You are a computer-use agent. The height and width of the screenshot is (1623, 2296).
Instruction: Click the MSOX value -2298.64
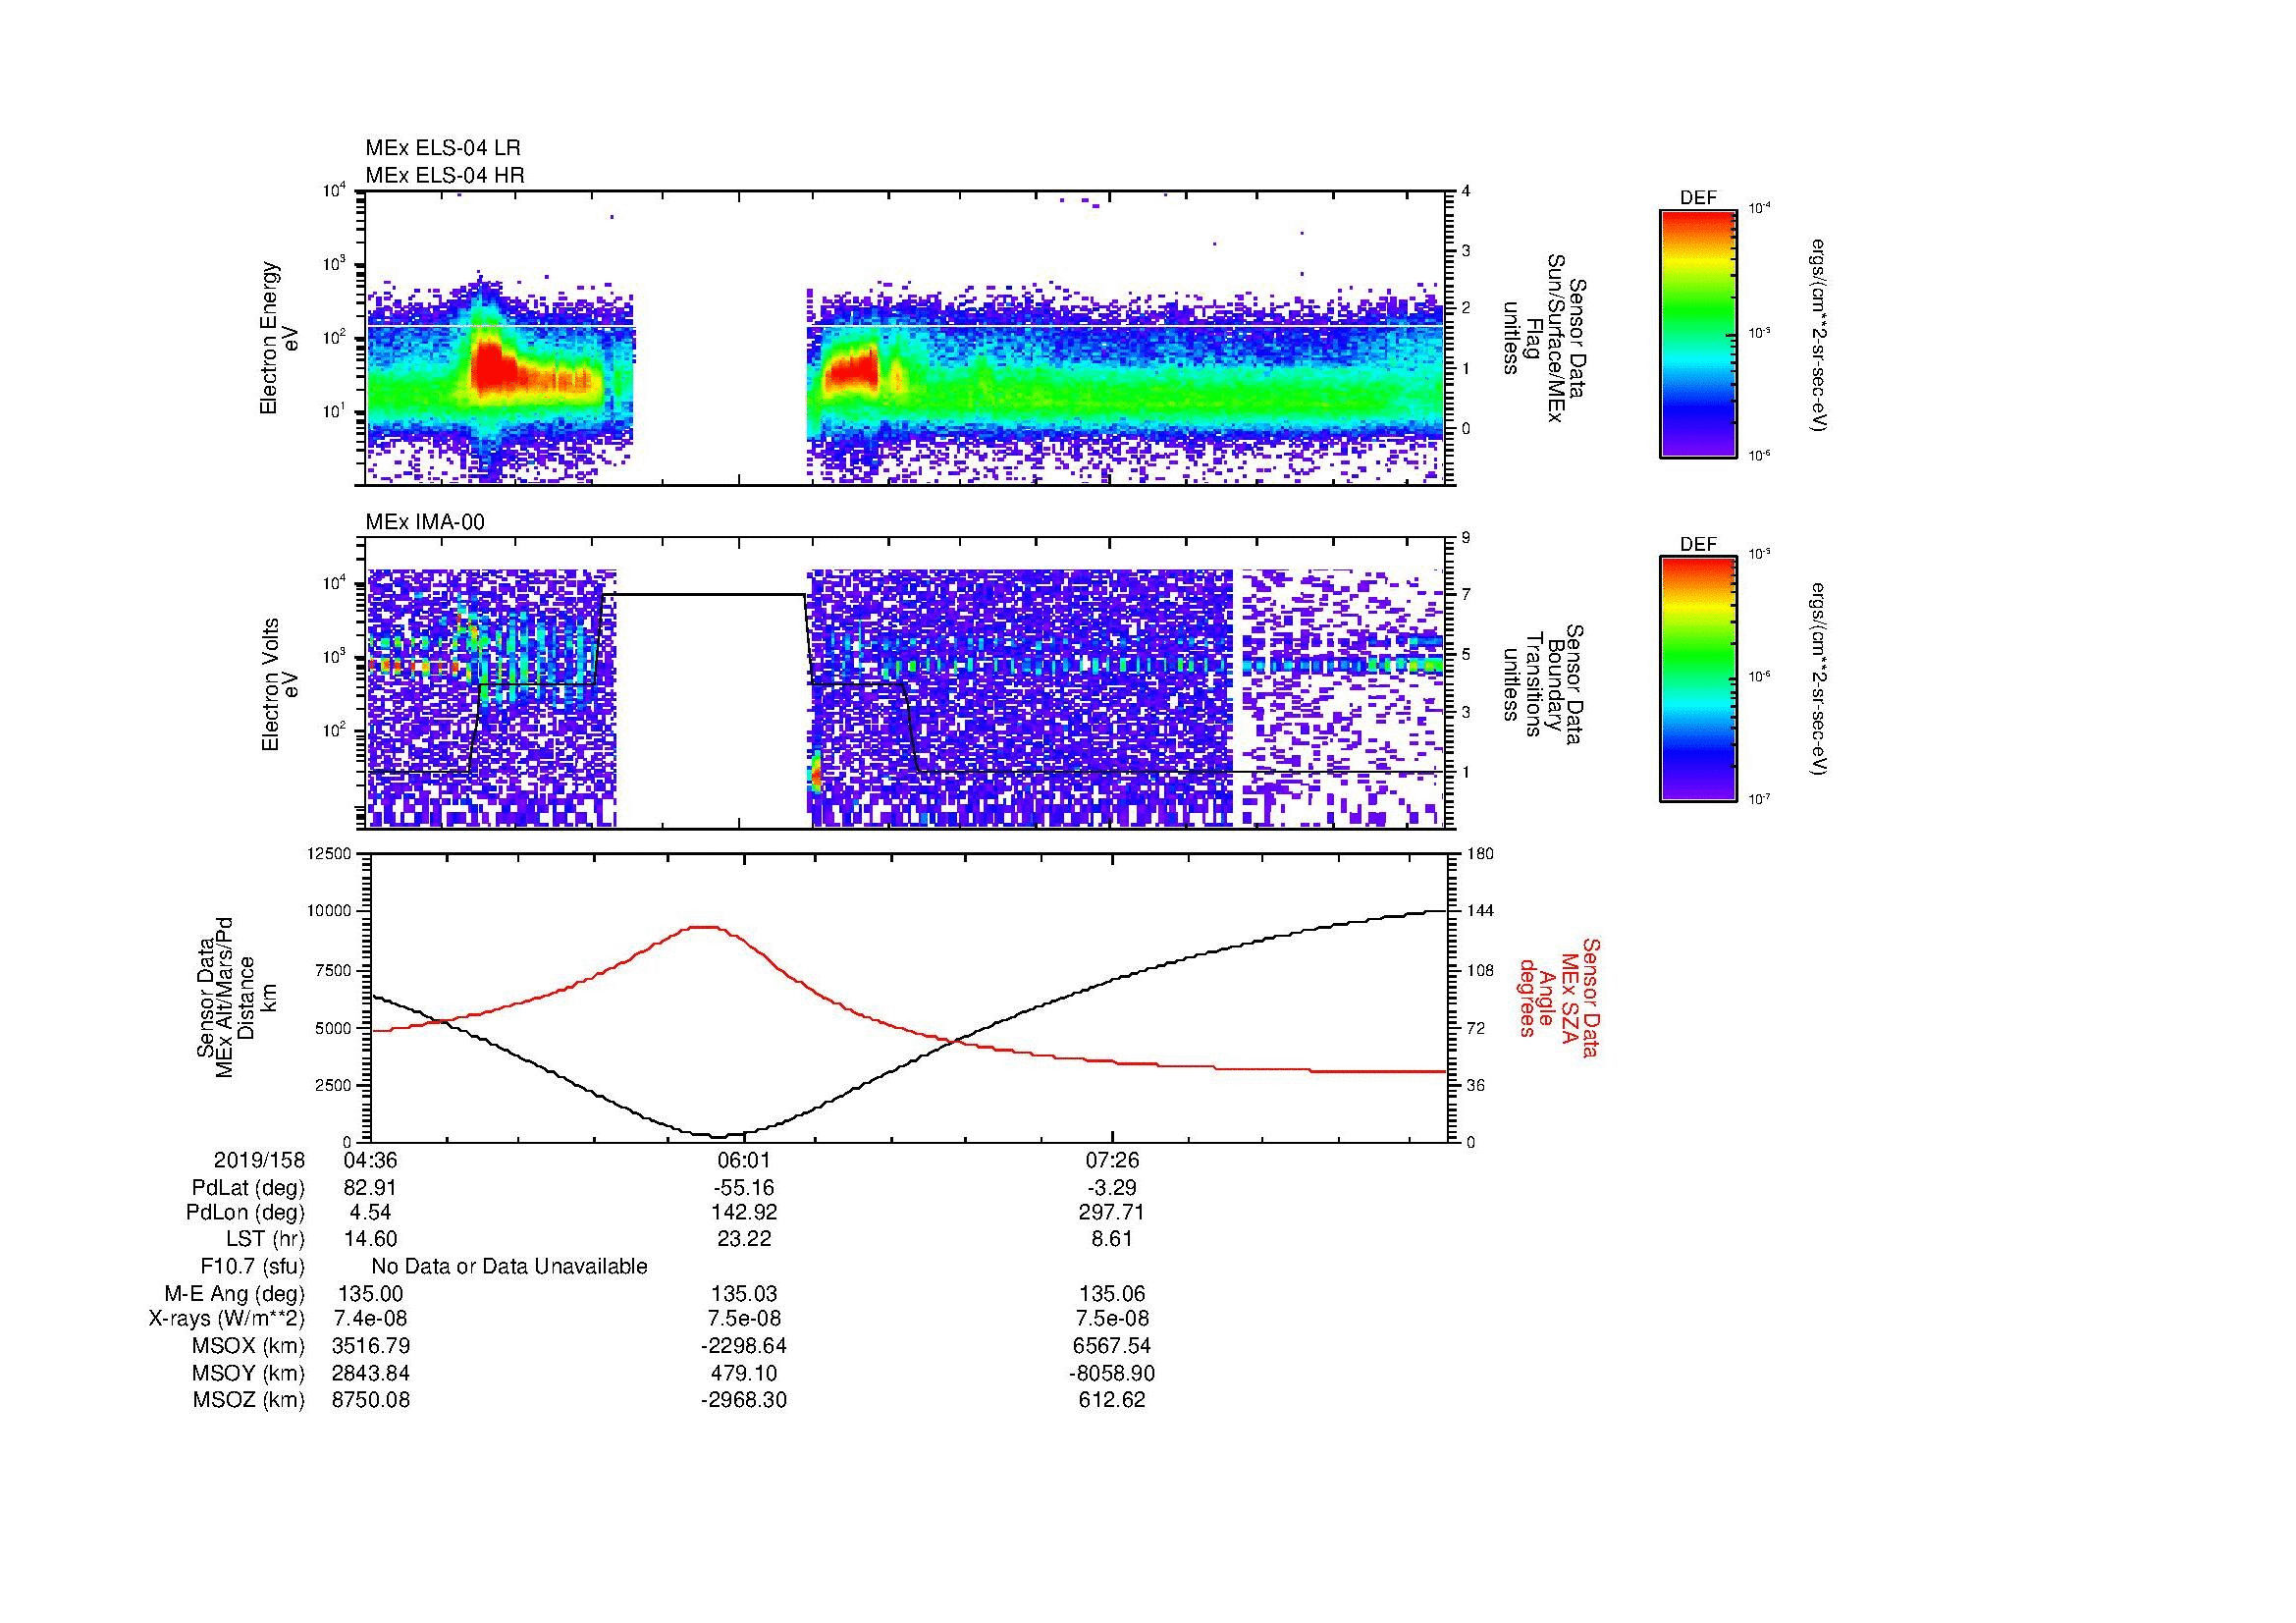pyautogui.click(x=744, y=1346)
